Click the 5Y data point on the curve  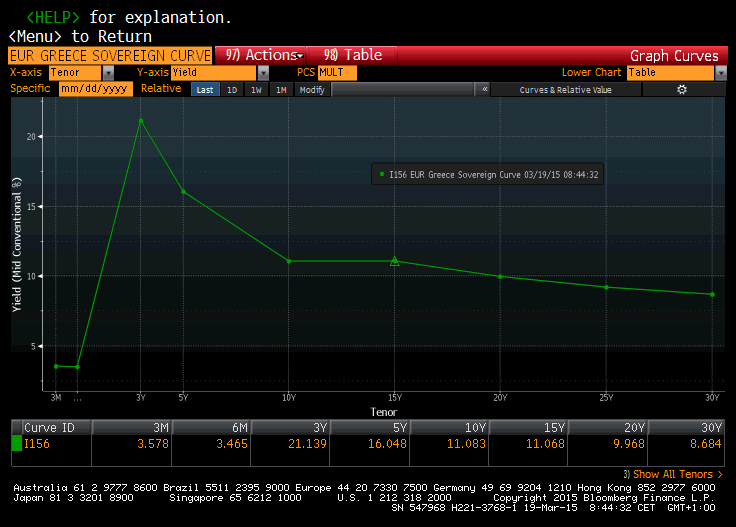pyautogui.click(x=184, y=191)
